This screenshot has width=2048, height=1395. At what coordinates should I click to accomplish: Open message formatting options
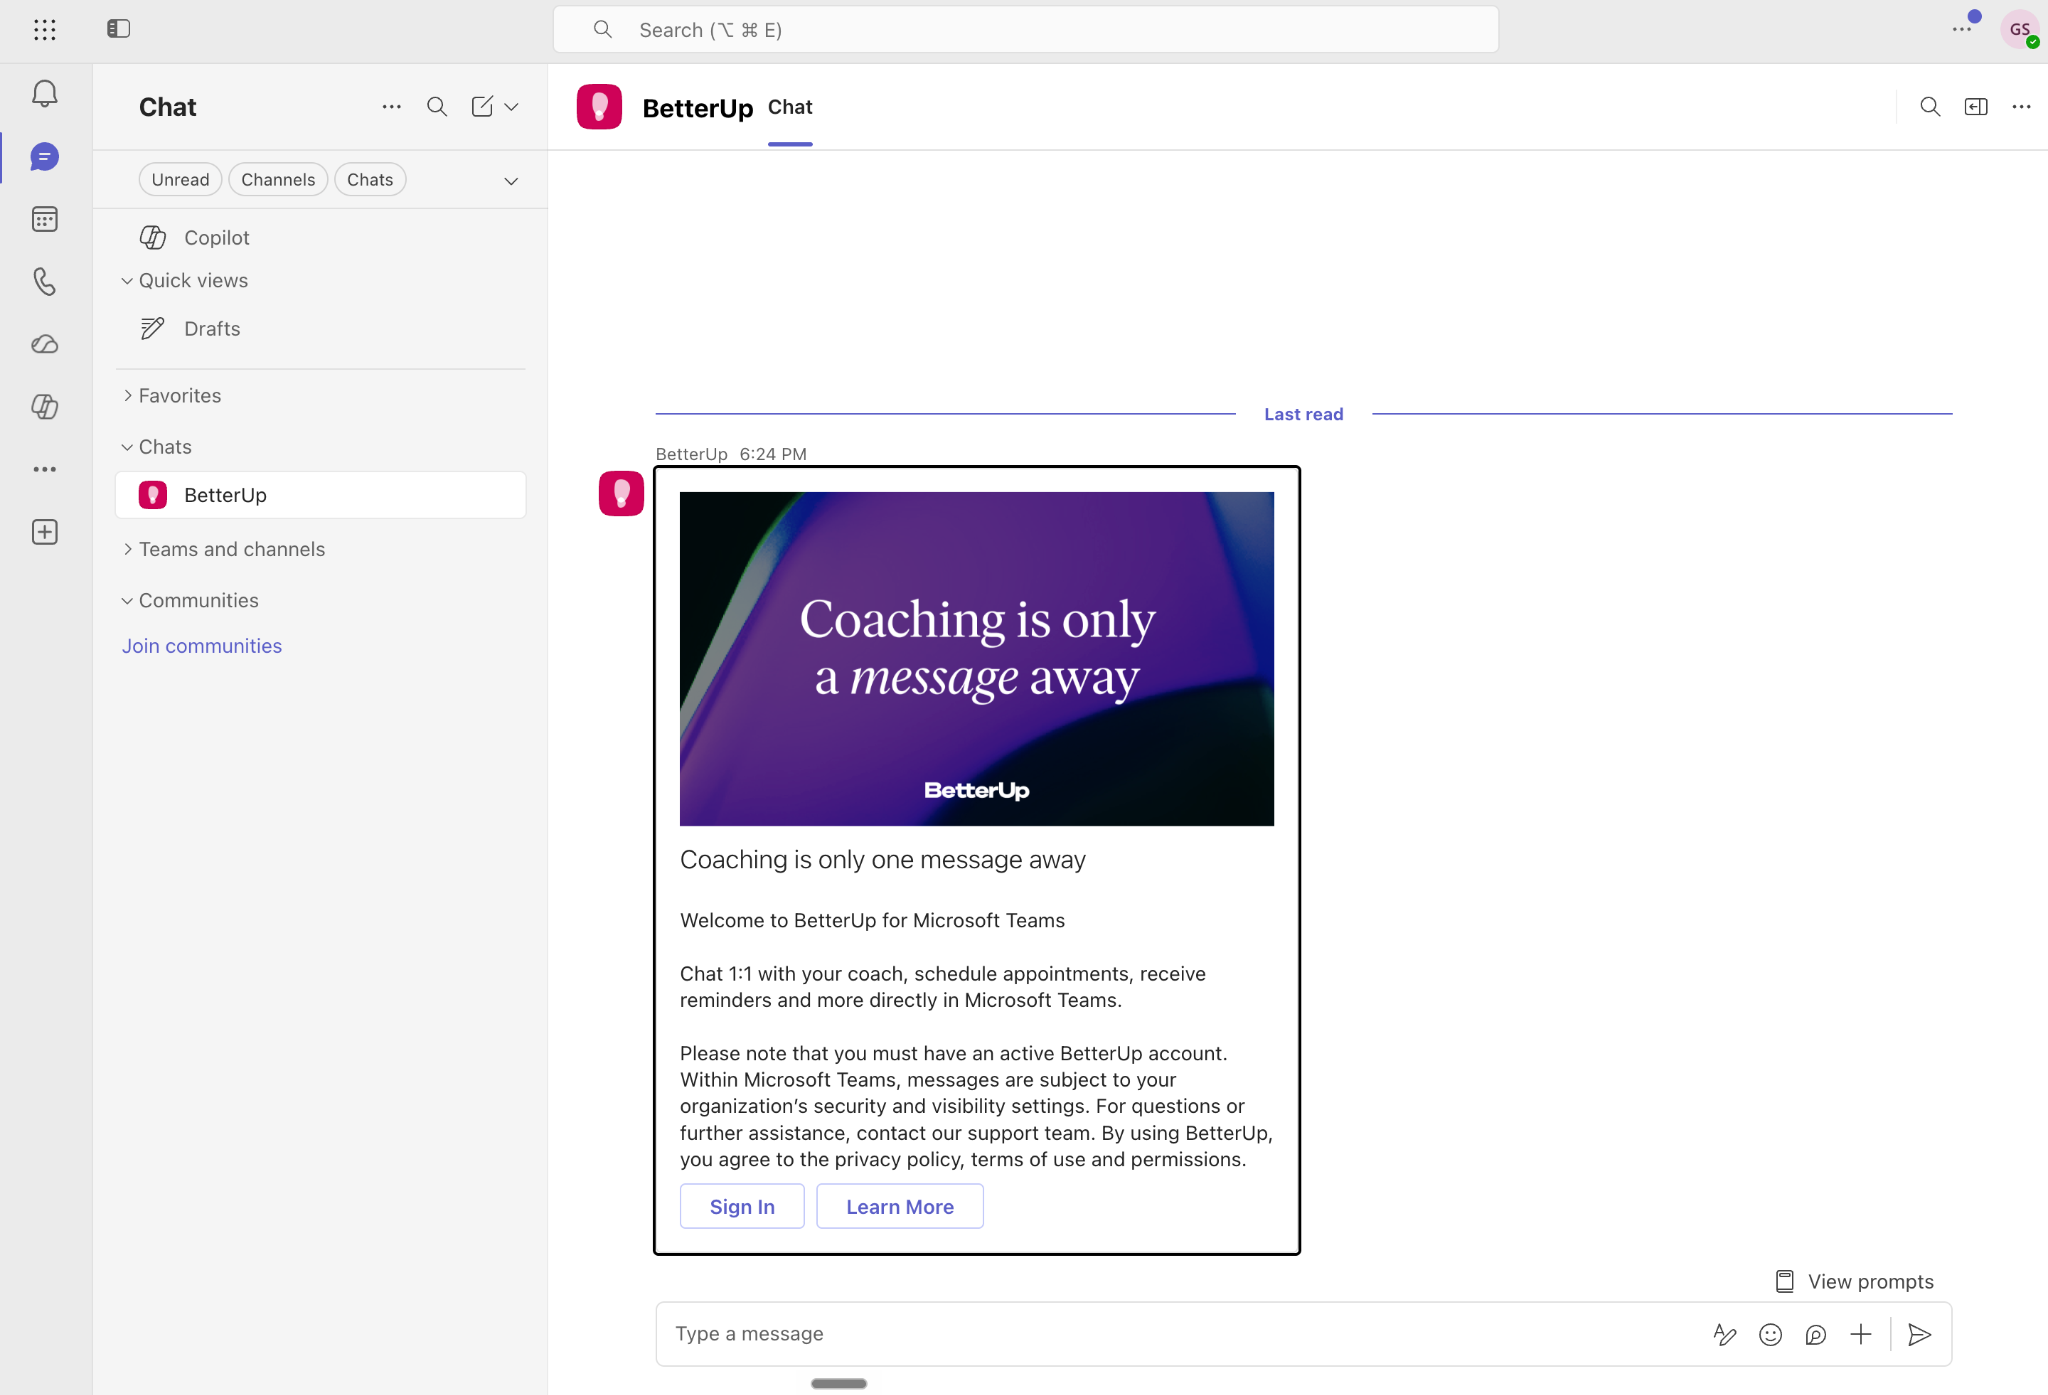(1725, 1335)
